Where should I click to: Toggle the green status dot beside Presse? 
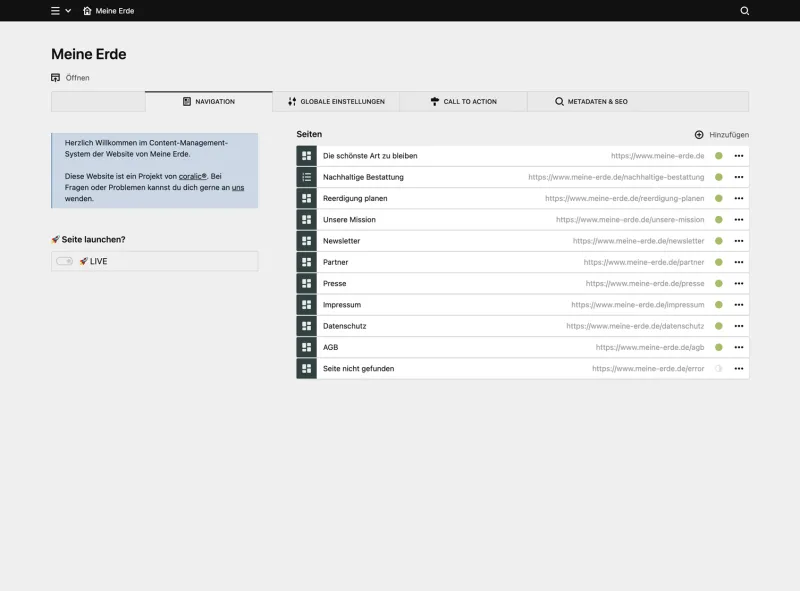click(x=718, y=283)
